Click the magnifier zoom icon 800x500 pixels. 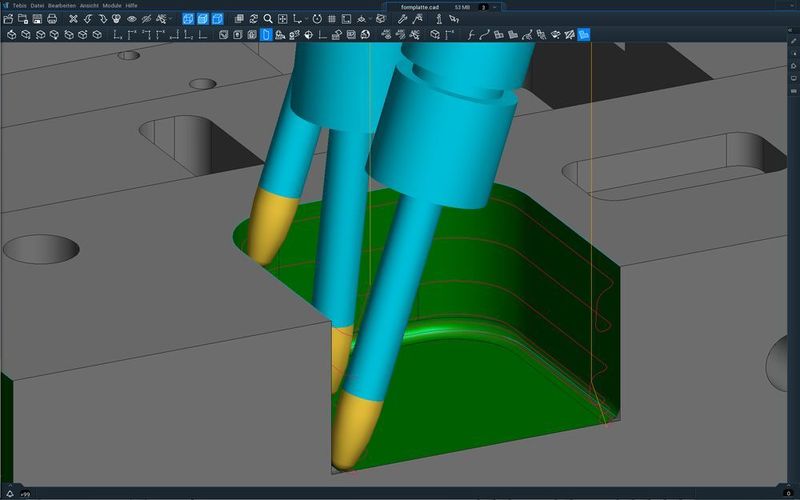click(268, 19)
